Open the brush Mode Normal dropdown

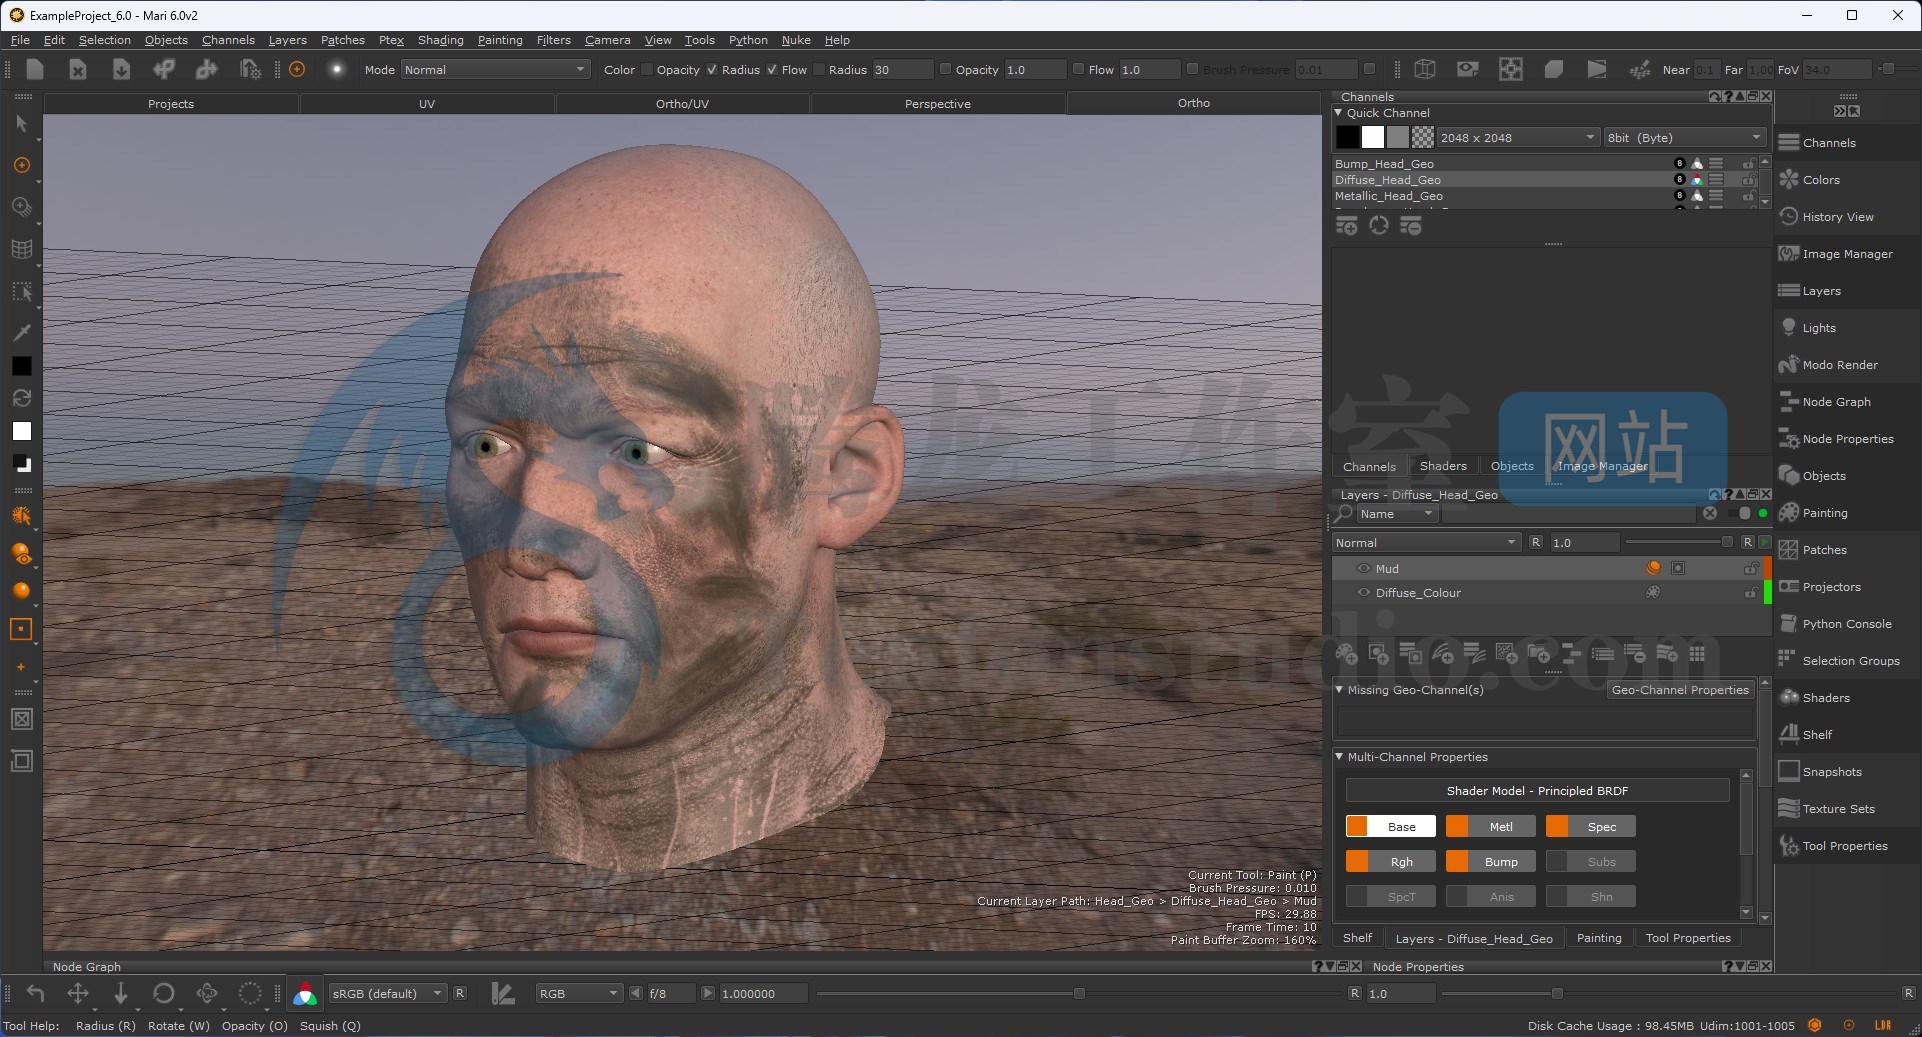point(495,69)
